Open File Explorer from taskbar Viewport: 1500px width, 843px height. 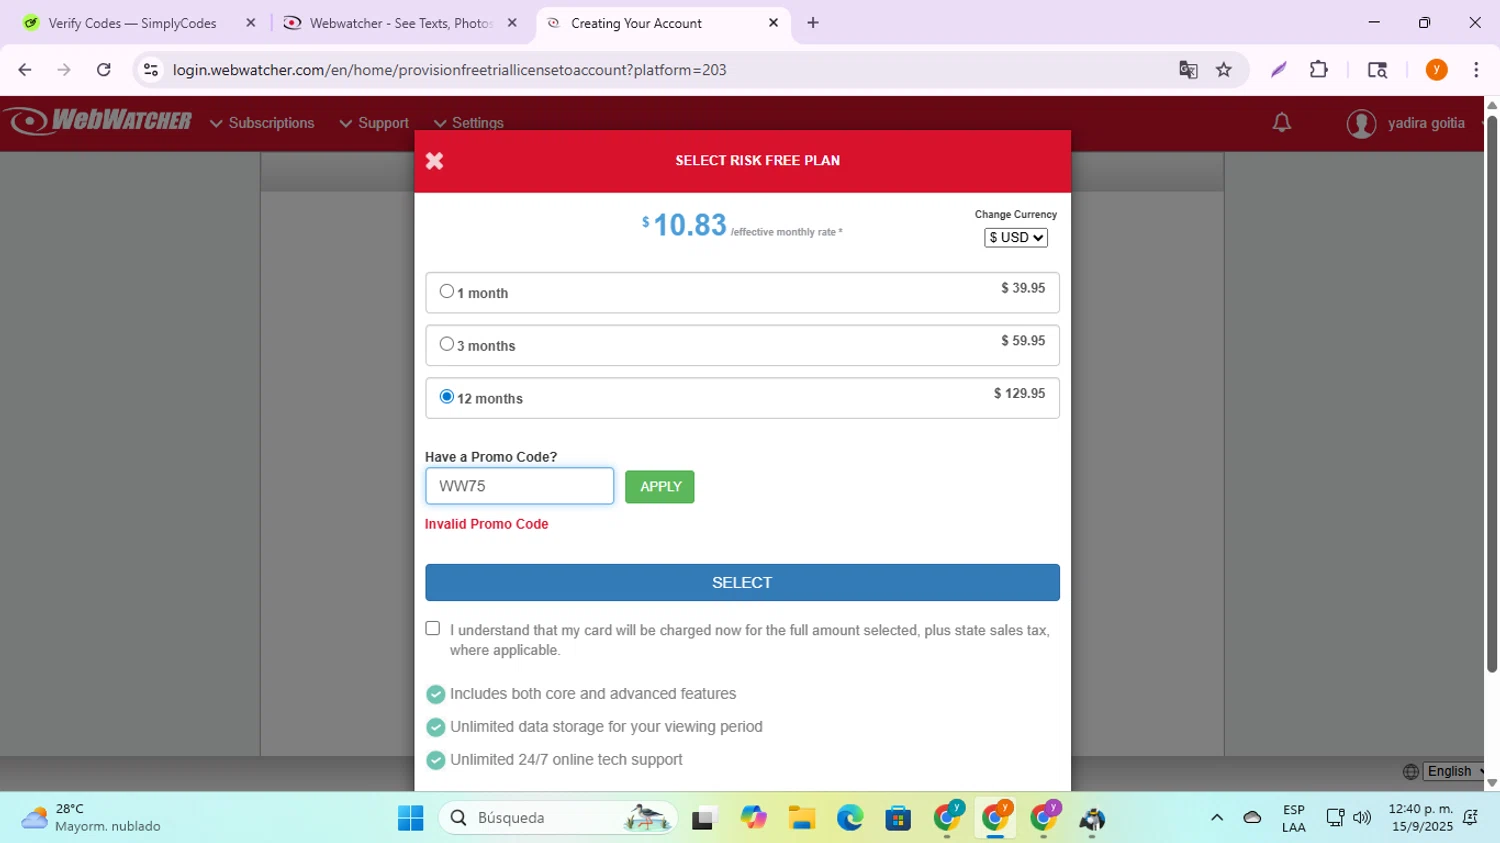pos(801,818)
